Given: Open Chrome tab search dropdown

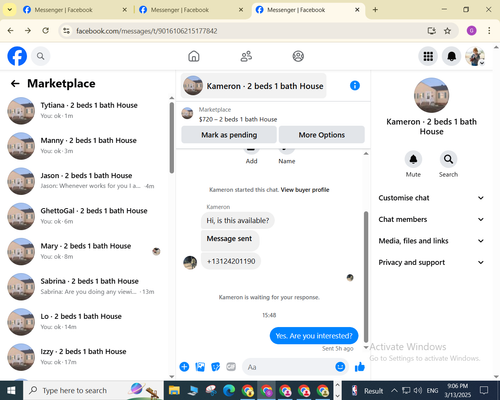Looking at the screenshot, I should (x=10, y=10).
